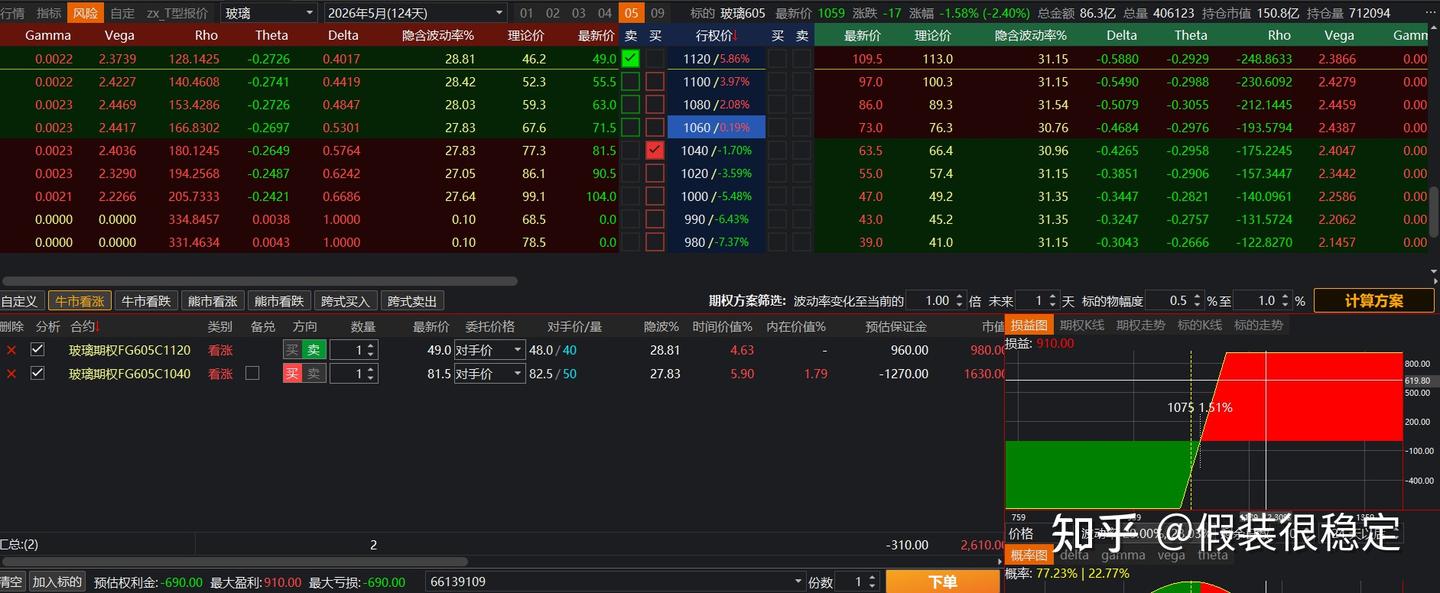Open the zx_T型报价 tab
1440x593 pixels.
(x=177, y=13)
